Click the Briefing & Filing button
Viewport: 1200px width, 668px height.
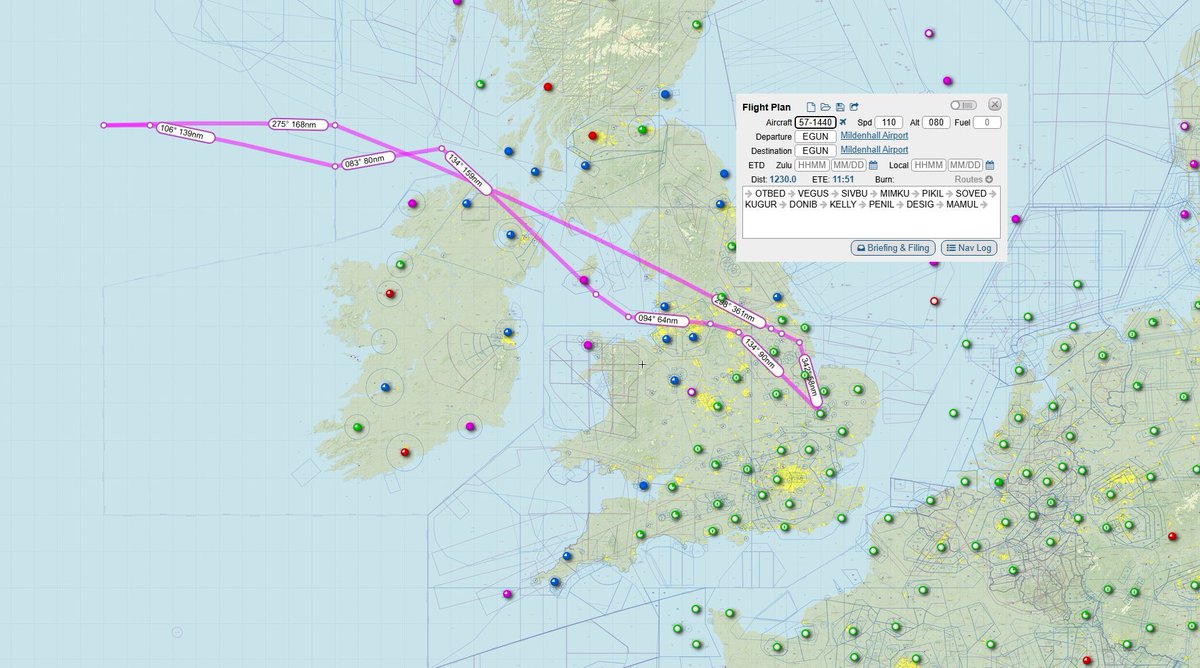click(x=893, y=247)
